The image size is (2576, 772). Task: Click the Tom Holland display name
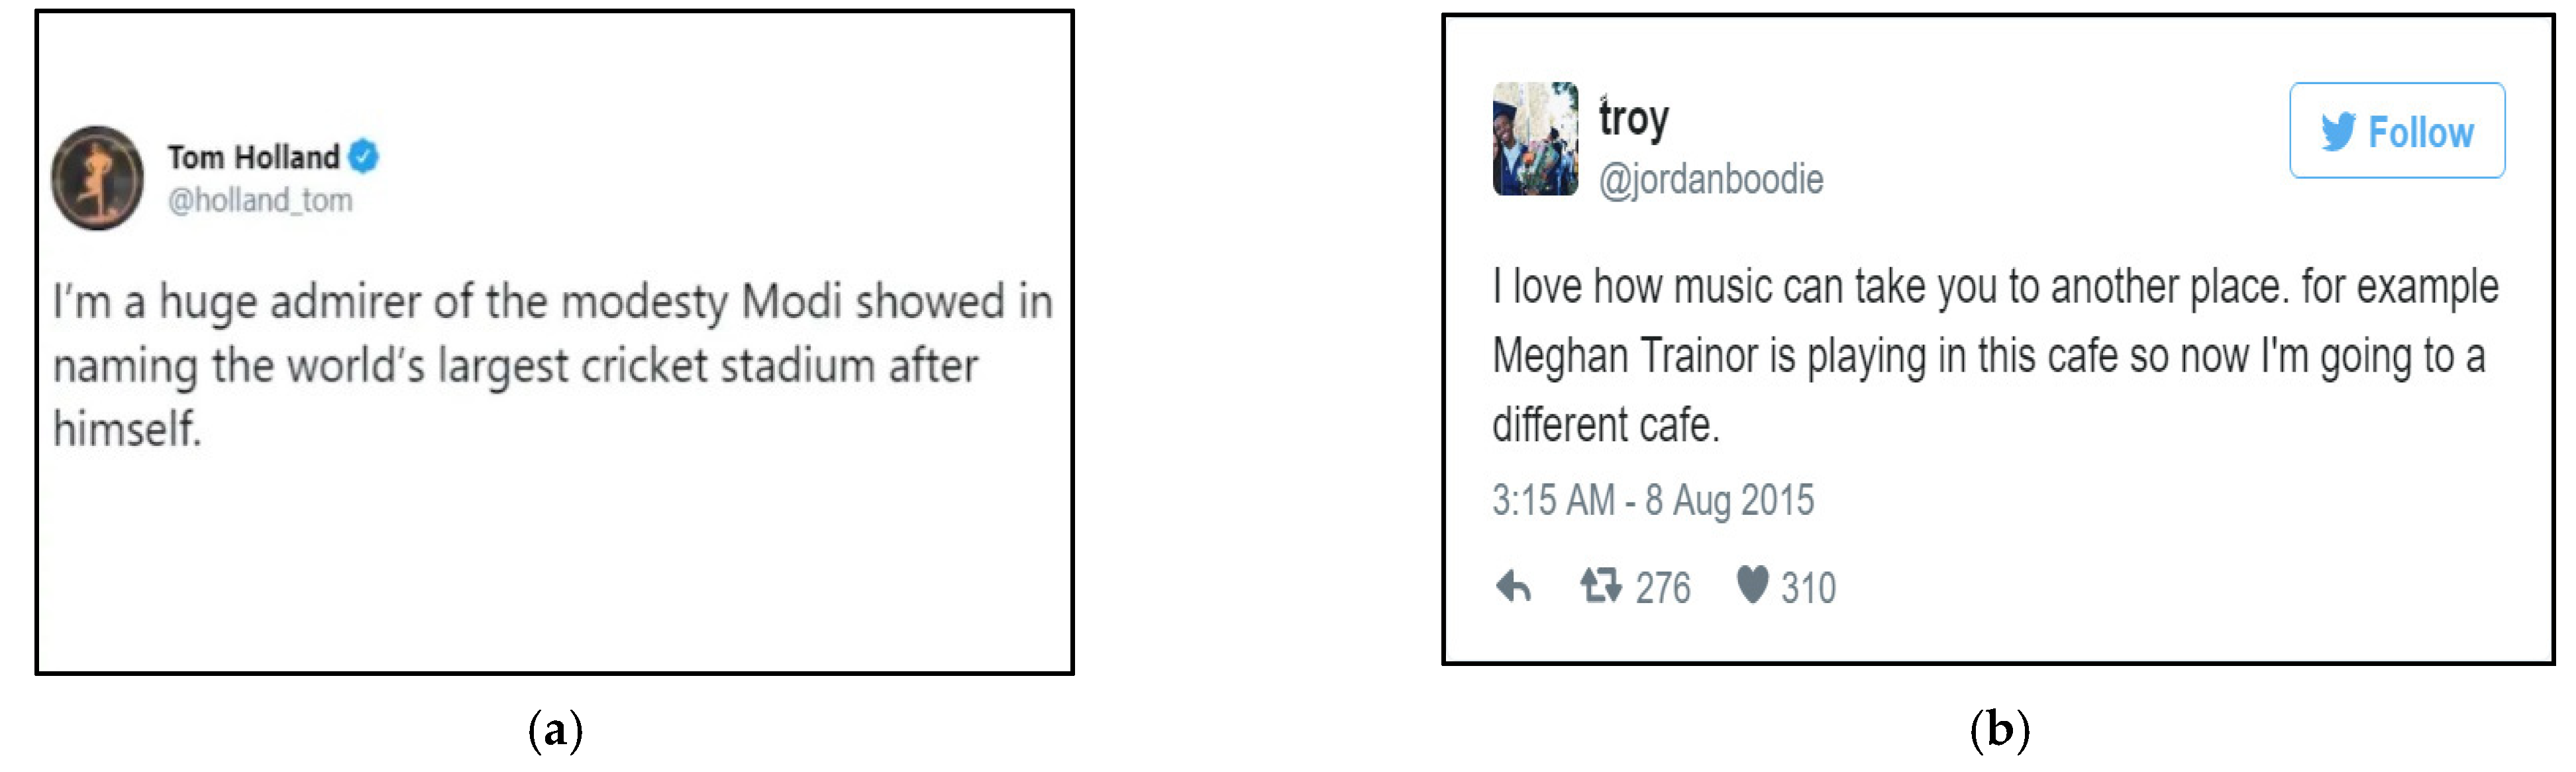253,157
